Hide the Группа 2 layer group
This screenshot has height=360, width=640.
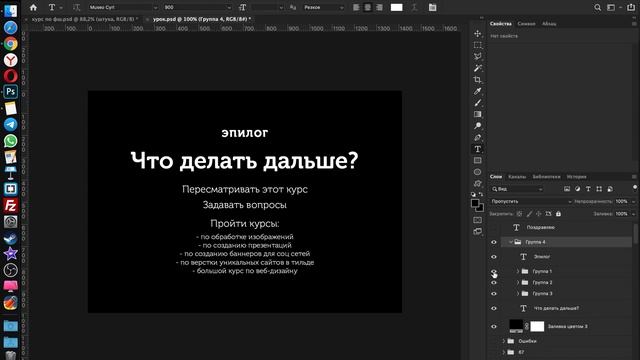click(x=494, y=282)
